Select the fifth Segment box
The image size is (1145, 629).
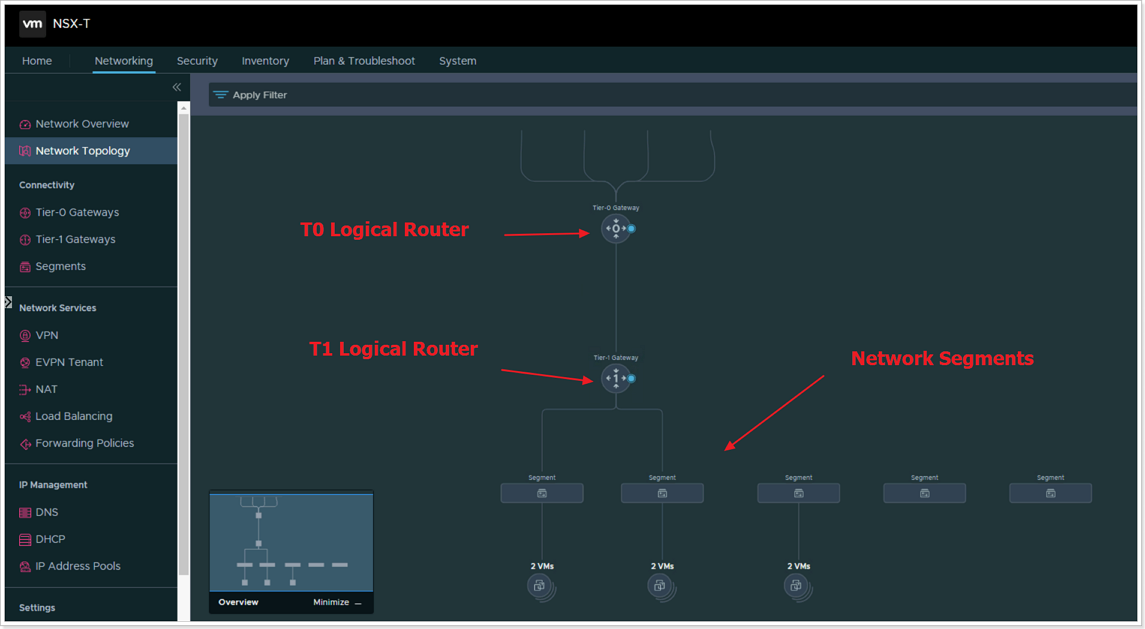click(1050, 493)
